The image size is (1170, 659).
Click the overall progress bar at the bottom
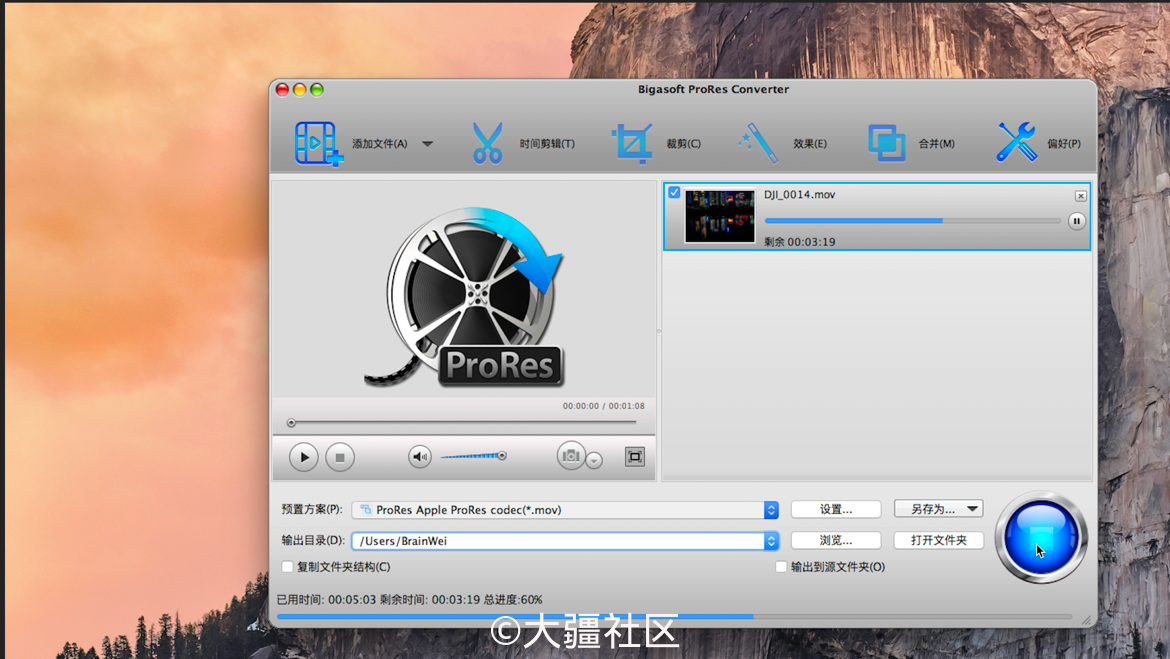tap(675, 616)
